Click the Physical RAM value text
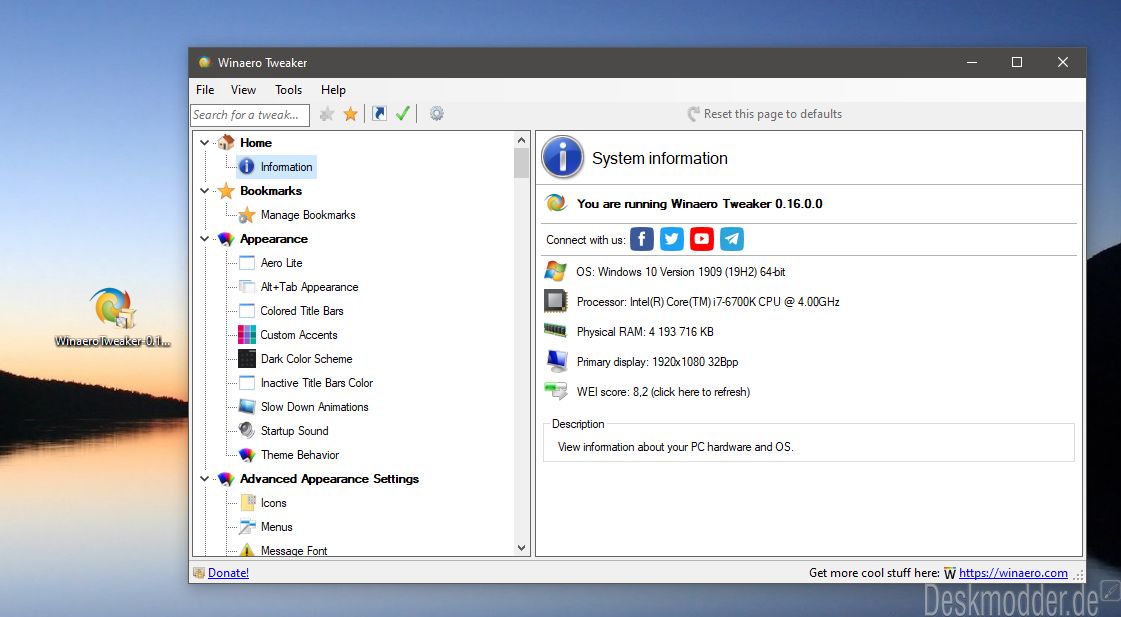Screen dimensions: 1121x617 645,332
